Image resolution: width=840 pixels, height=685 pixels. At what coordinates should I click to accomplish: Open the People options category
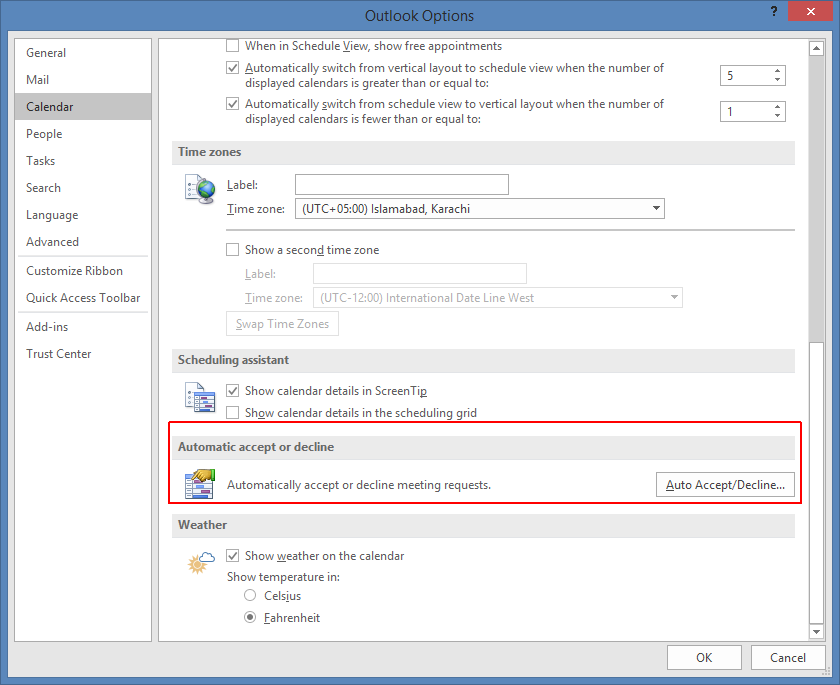[83, 133]
